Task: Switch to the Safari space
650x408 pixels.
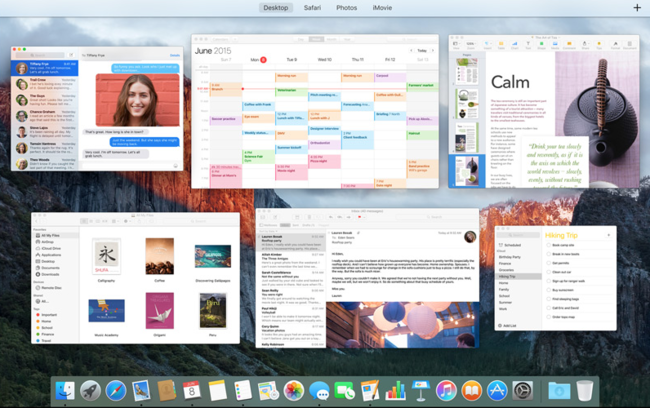Action: point(313,8)
